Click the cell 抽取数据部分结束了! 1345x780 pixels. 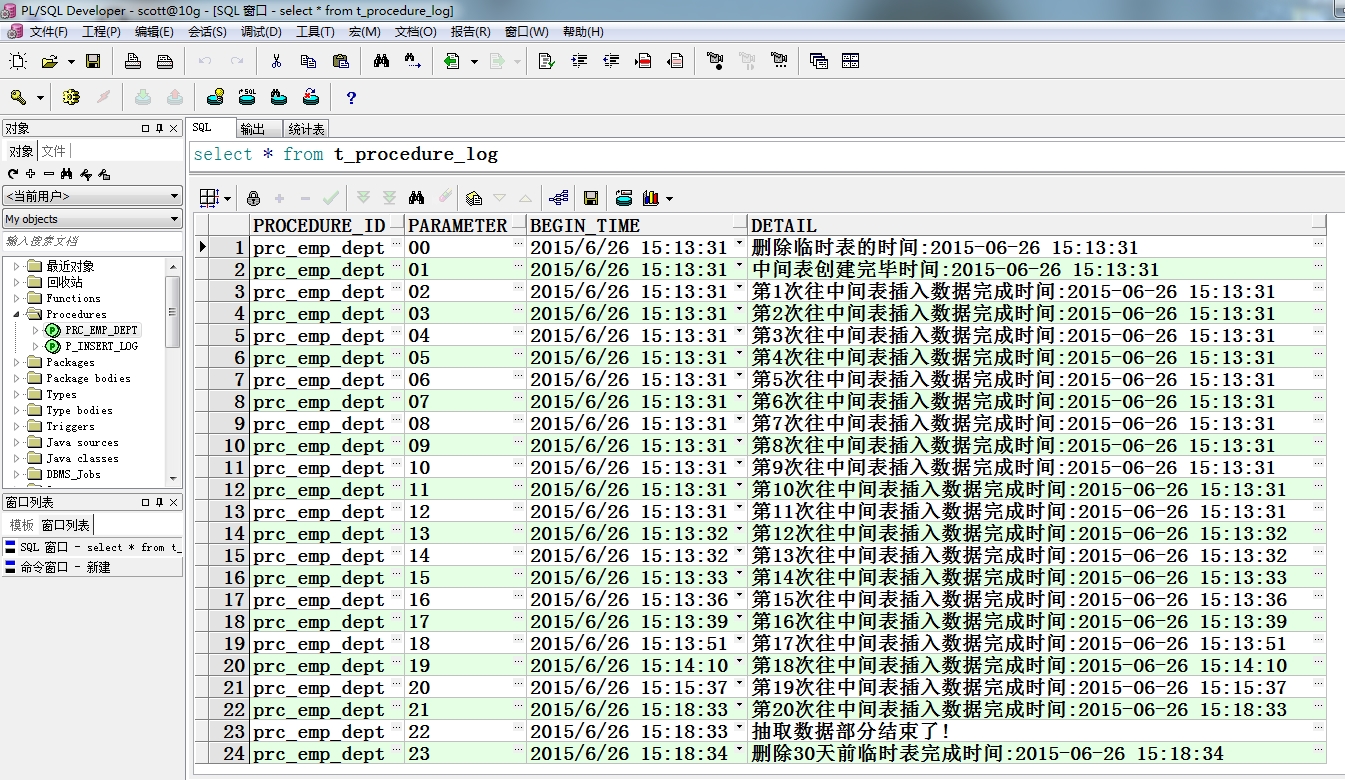1037,732
